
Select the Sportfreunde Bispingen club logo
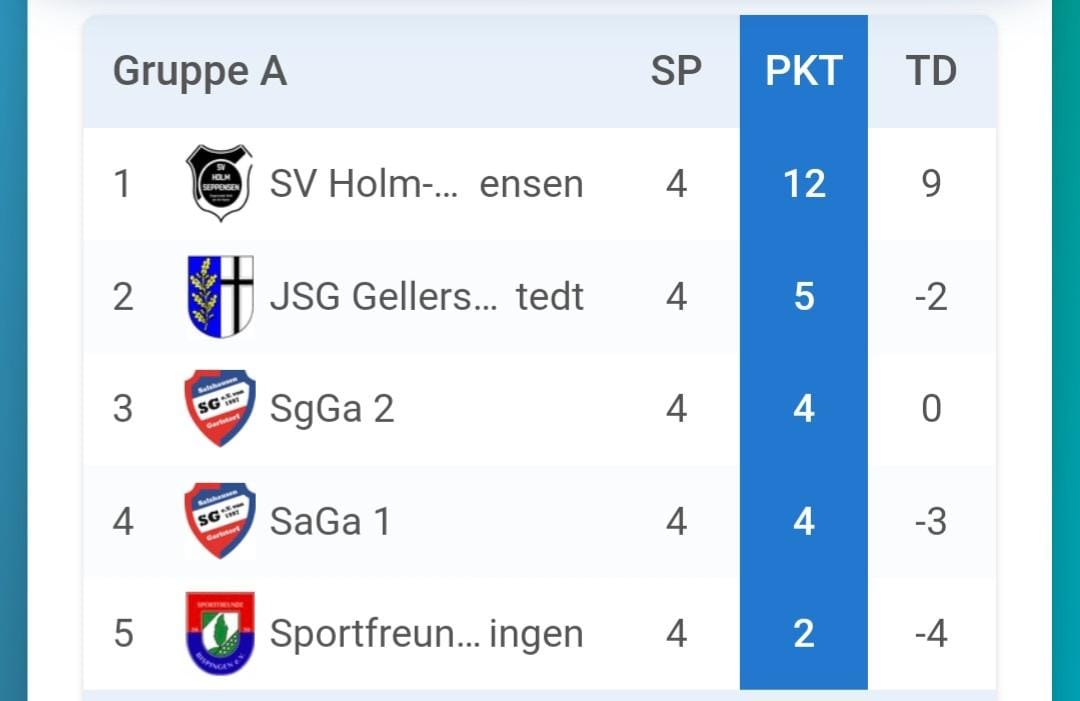[x=220, y=633]
